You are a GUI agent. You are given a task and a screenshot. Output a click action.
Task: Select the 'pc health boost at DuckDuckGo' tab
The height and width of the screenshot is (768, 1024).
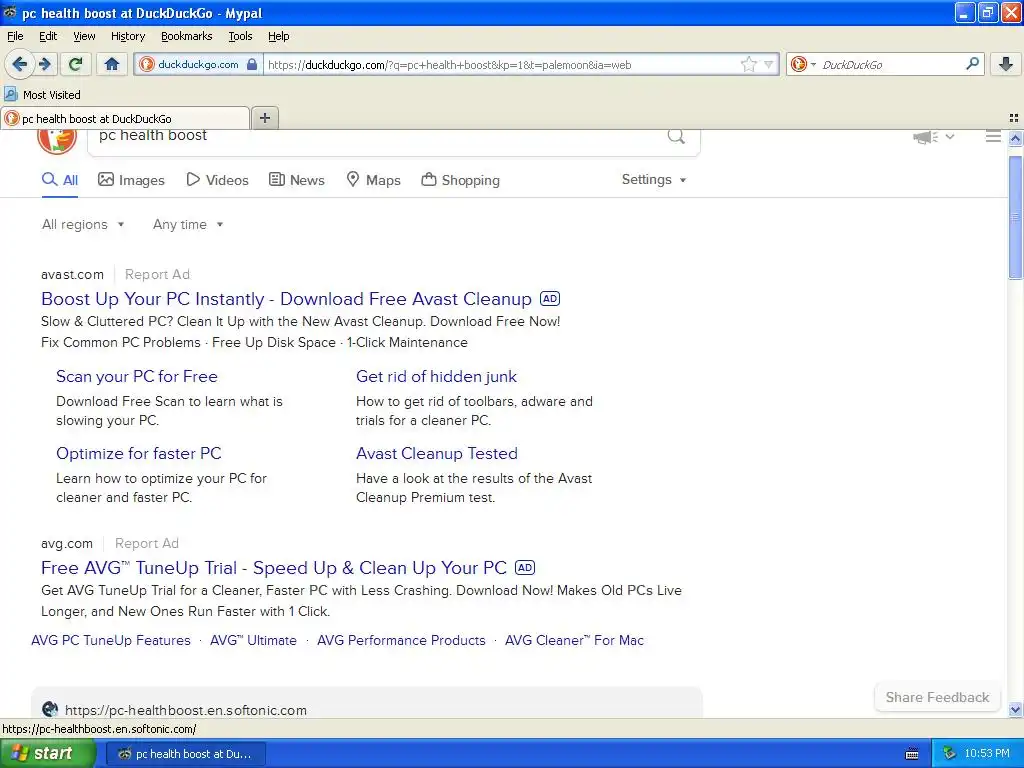(125, 118)
